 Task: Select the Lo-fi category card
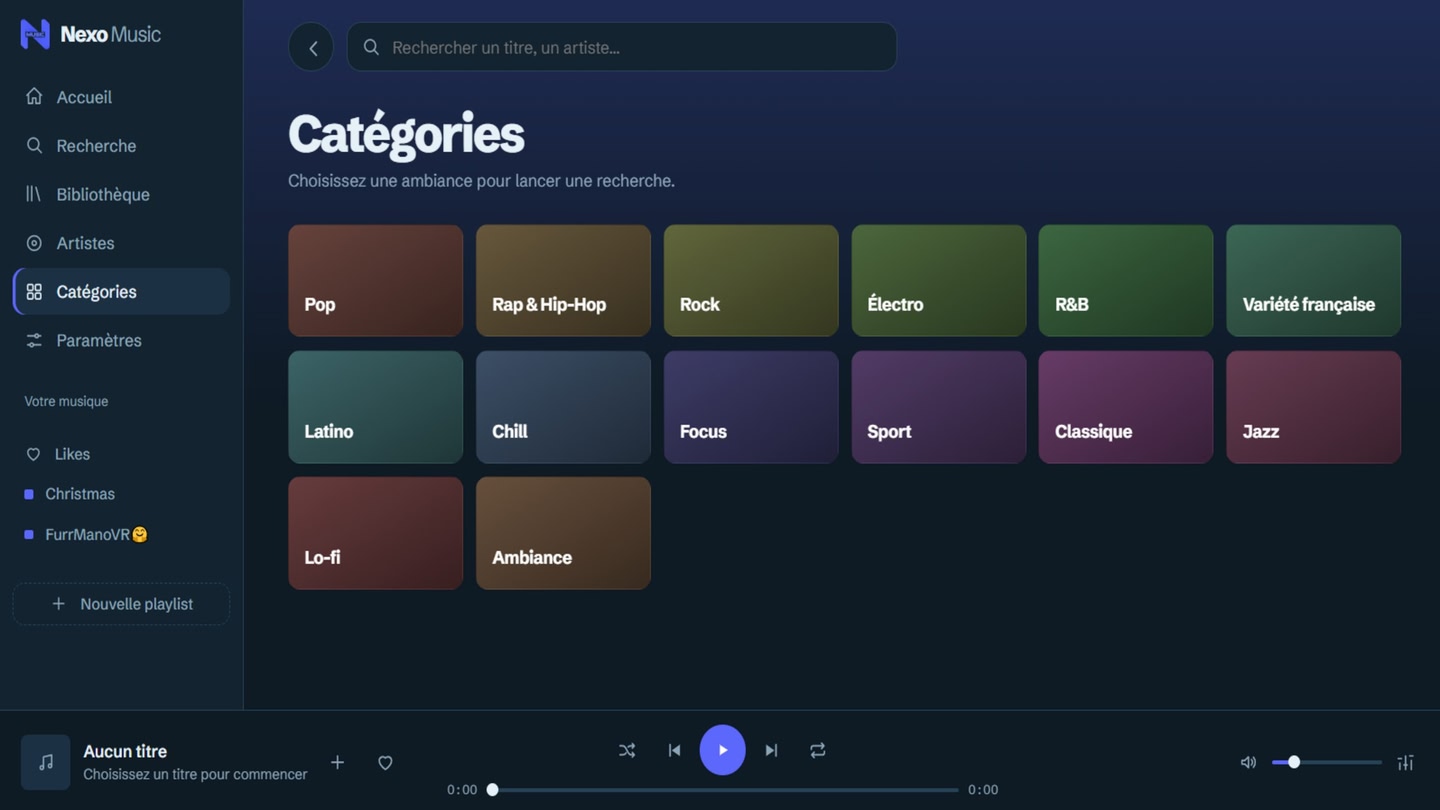point(376,533)
